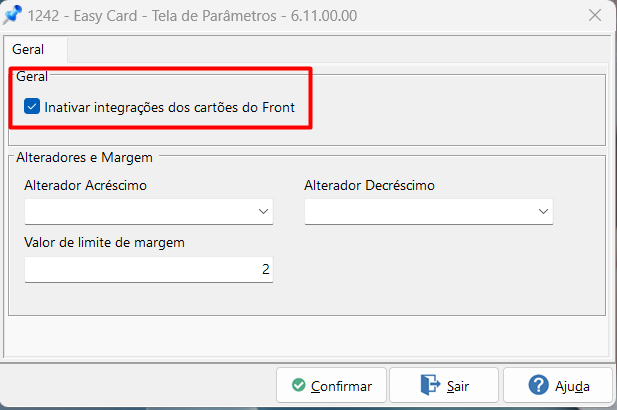Switch to the Geral tab
Screen dimensions: 617x410
pyautogui.click(x=28, y=49)
